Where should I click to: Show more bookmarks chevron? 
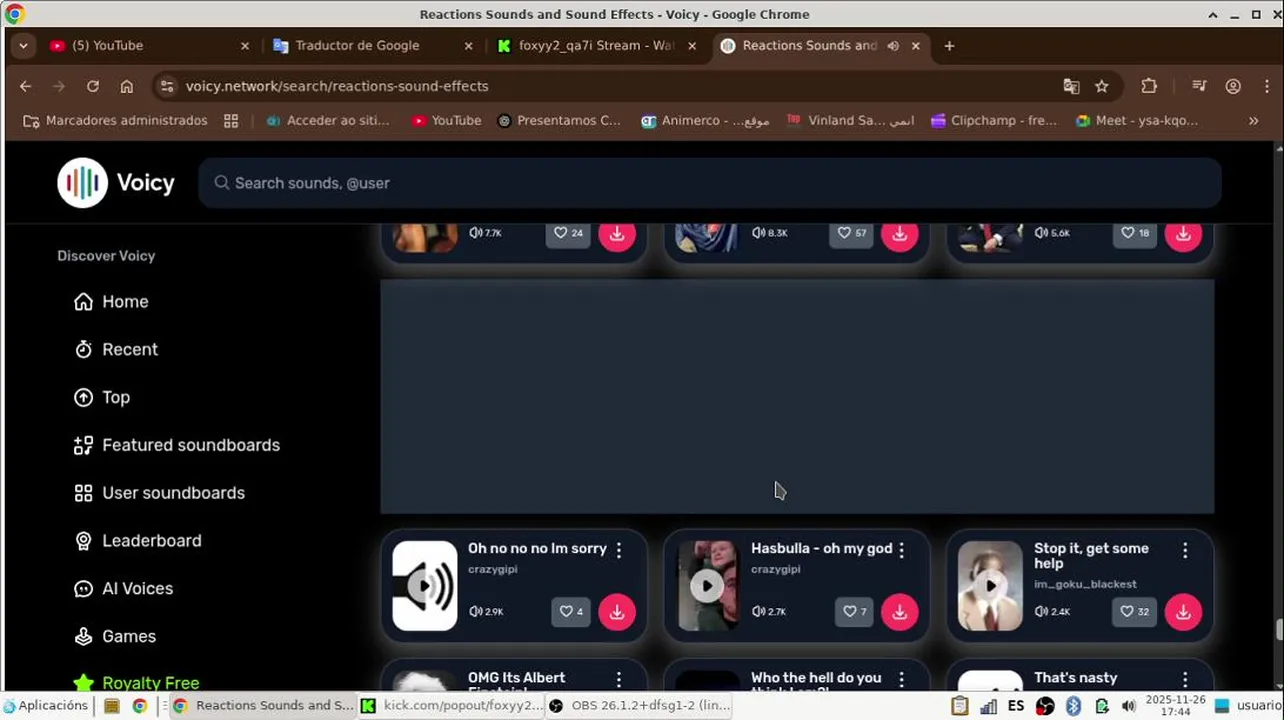[1254, 121]
